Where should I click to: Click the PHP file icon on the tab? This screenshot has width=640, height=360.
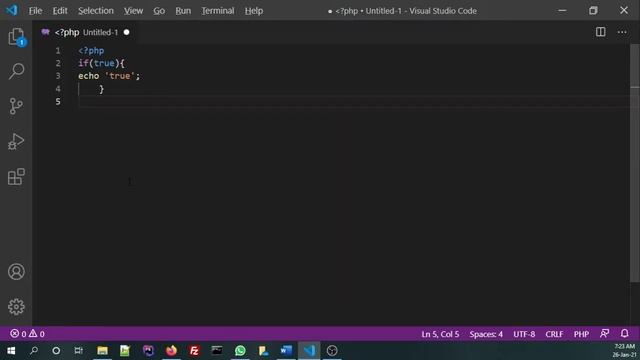[45, 32]
